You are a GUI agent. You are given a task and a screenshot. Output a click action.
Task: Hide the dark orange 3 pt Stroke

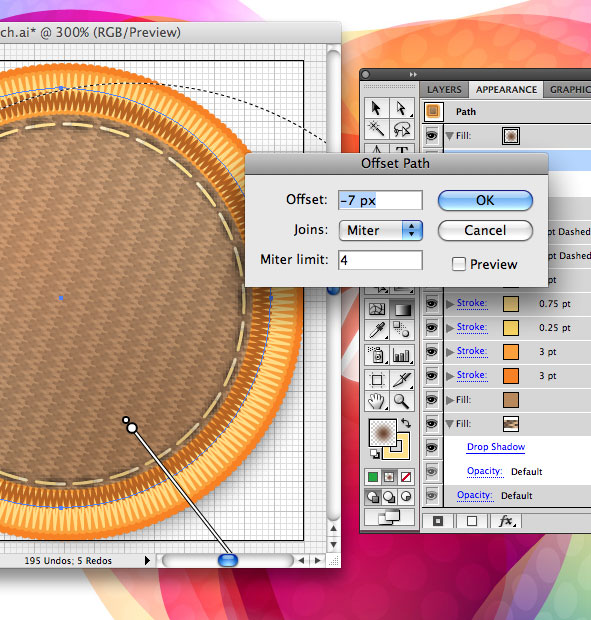point(432,376)
